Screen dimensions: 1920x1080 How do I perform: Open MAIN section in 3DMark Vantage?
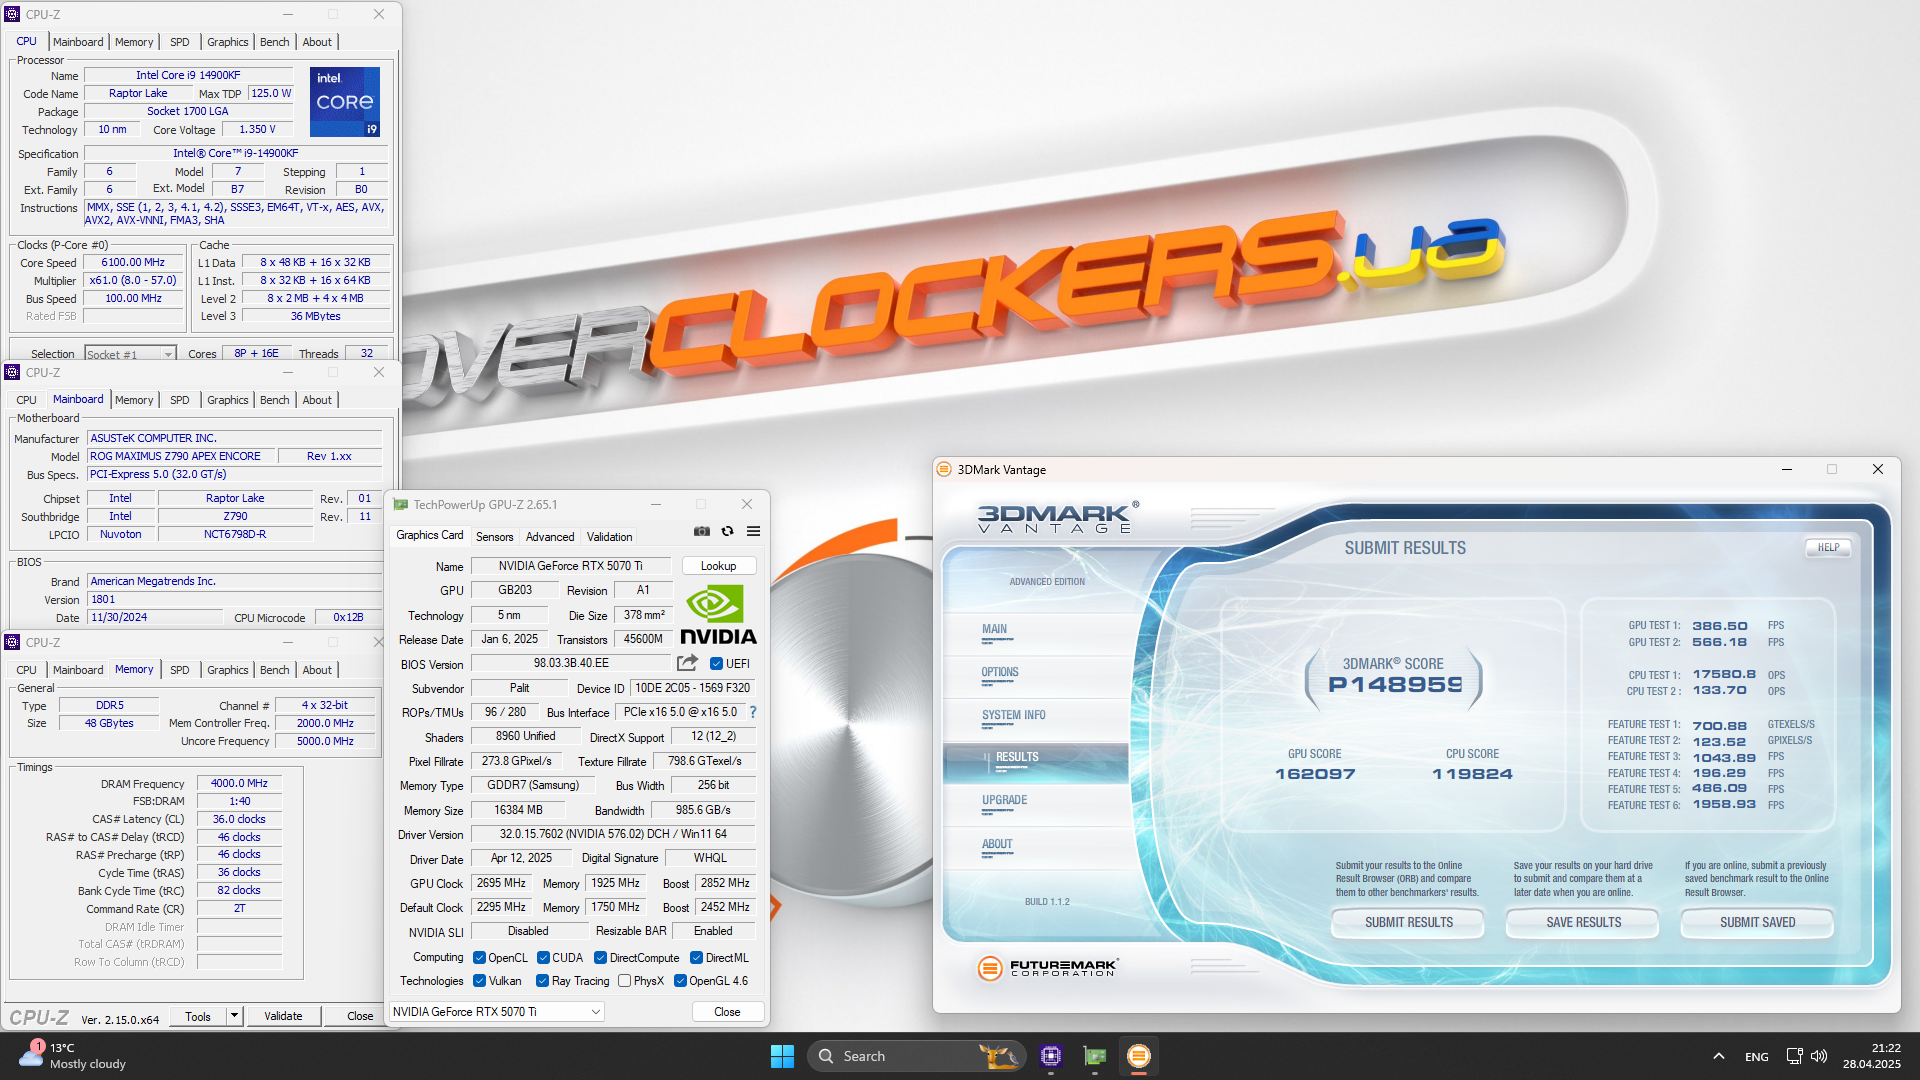coord(994,630)
